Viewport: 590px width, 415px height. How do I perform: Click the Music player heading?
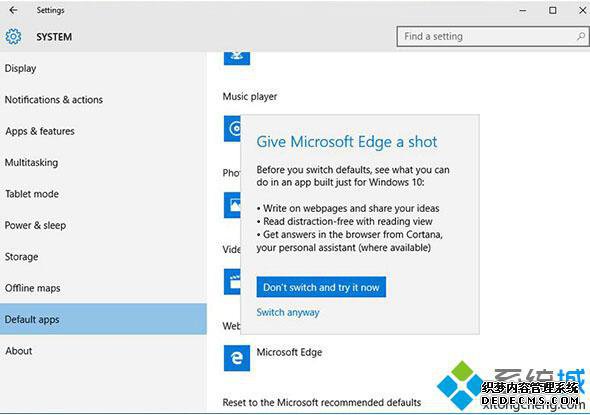coord(250,97)
